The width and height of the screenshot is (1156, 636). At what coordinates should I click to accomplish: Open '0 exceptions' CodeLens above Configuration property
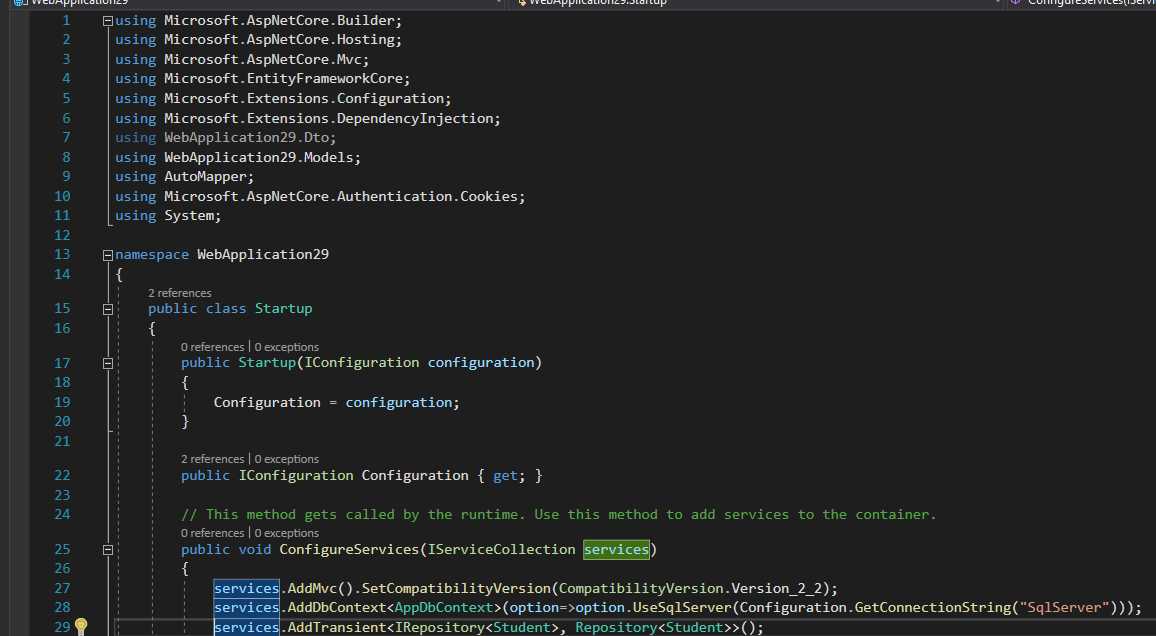pyautogui.click(x=287, y=458)
